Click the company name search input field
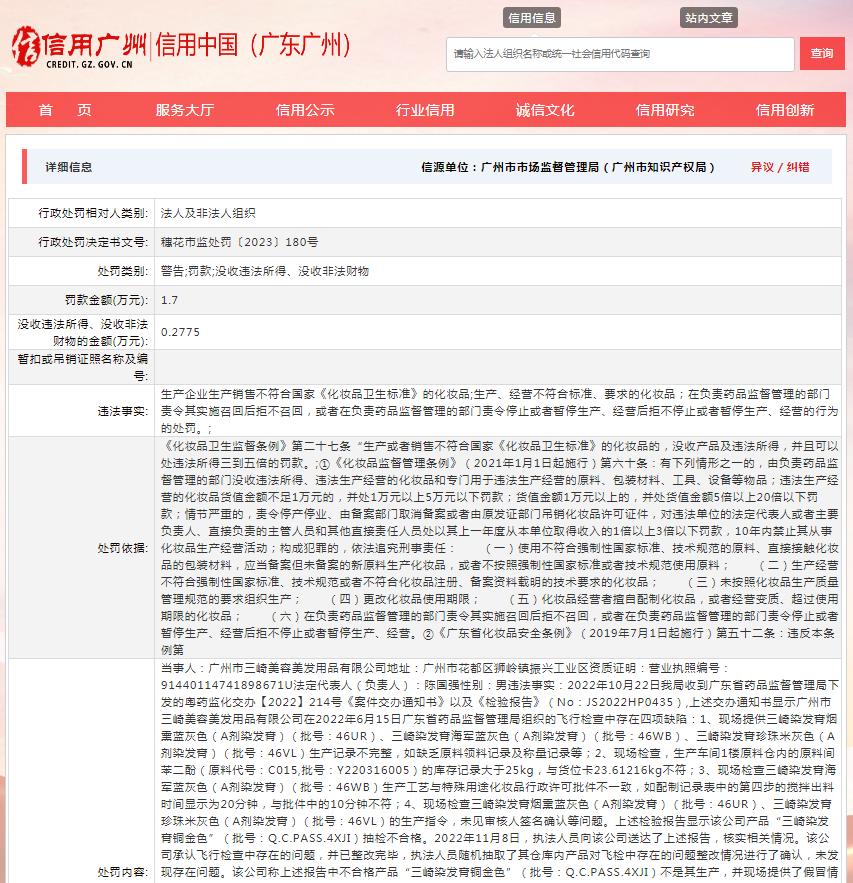 point(620,54)
